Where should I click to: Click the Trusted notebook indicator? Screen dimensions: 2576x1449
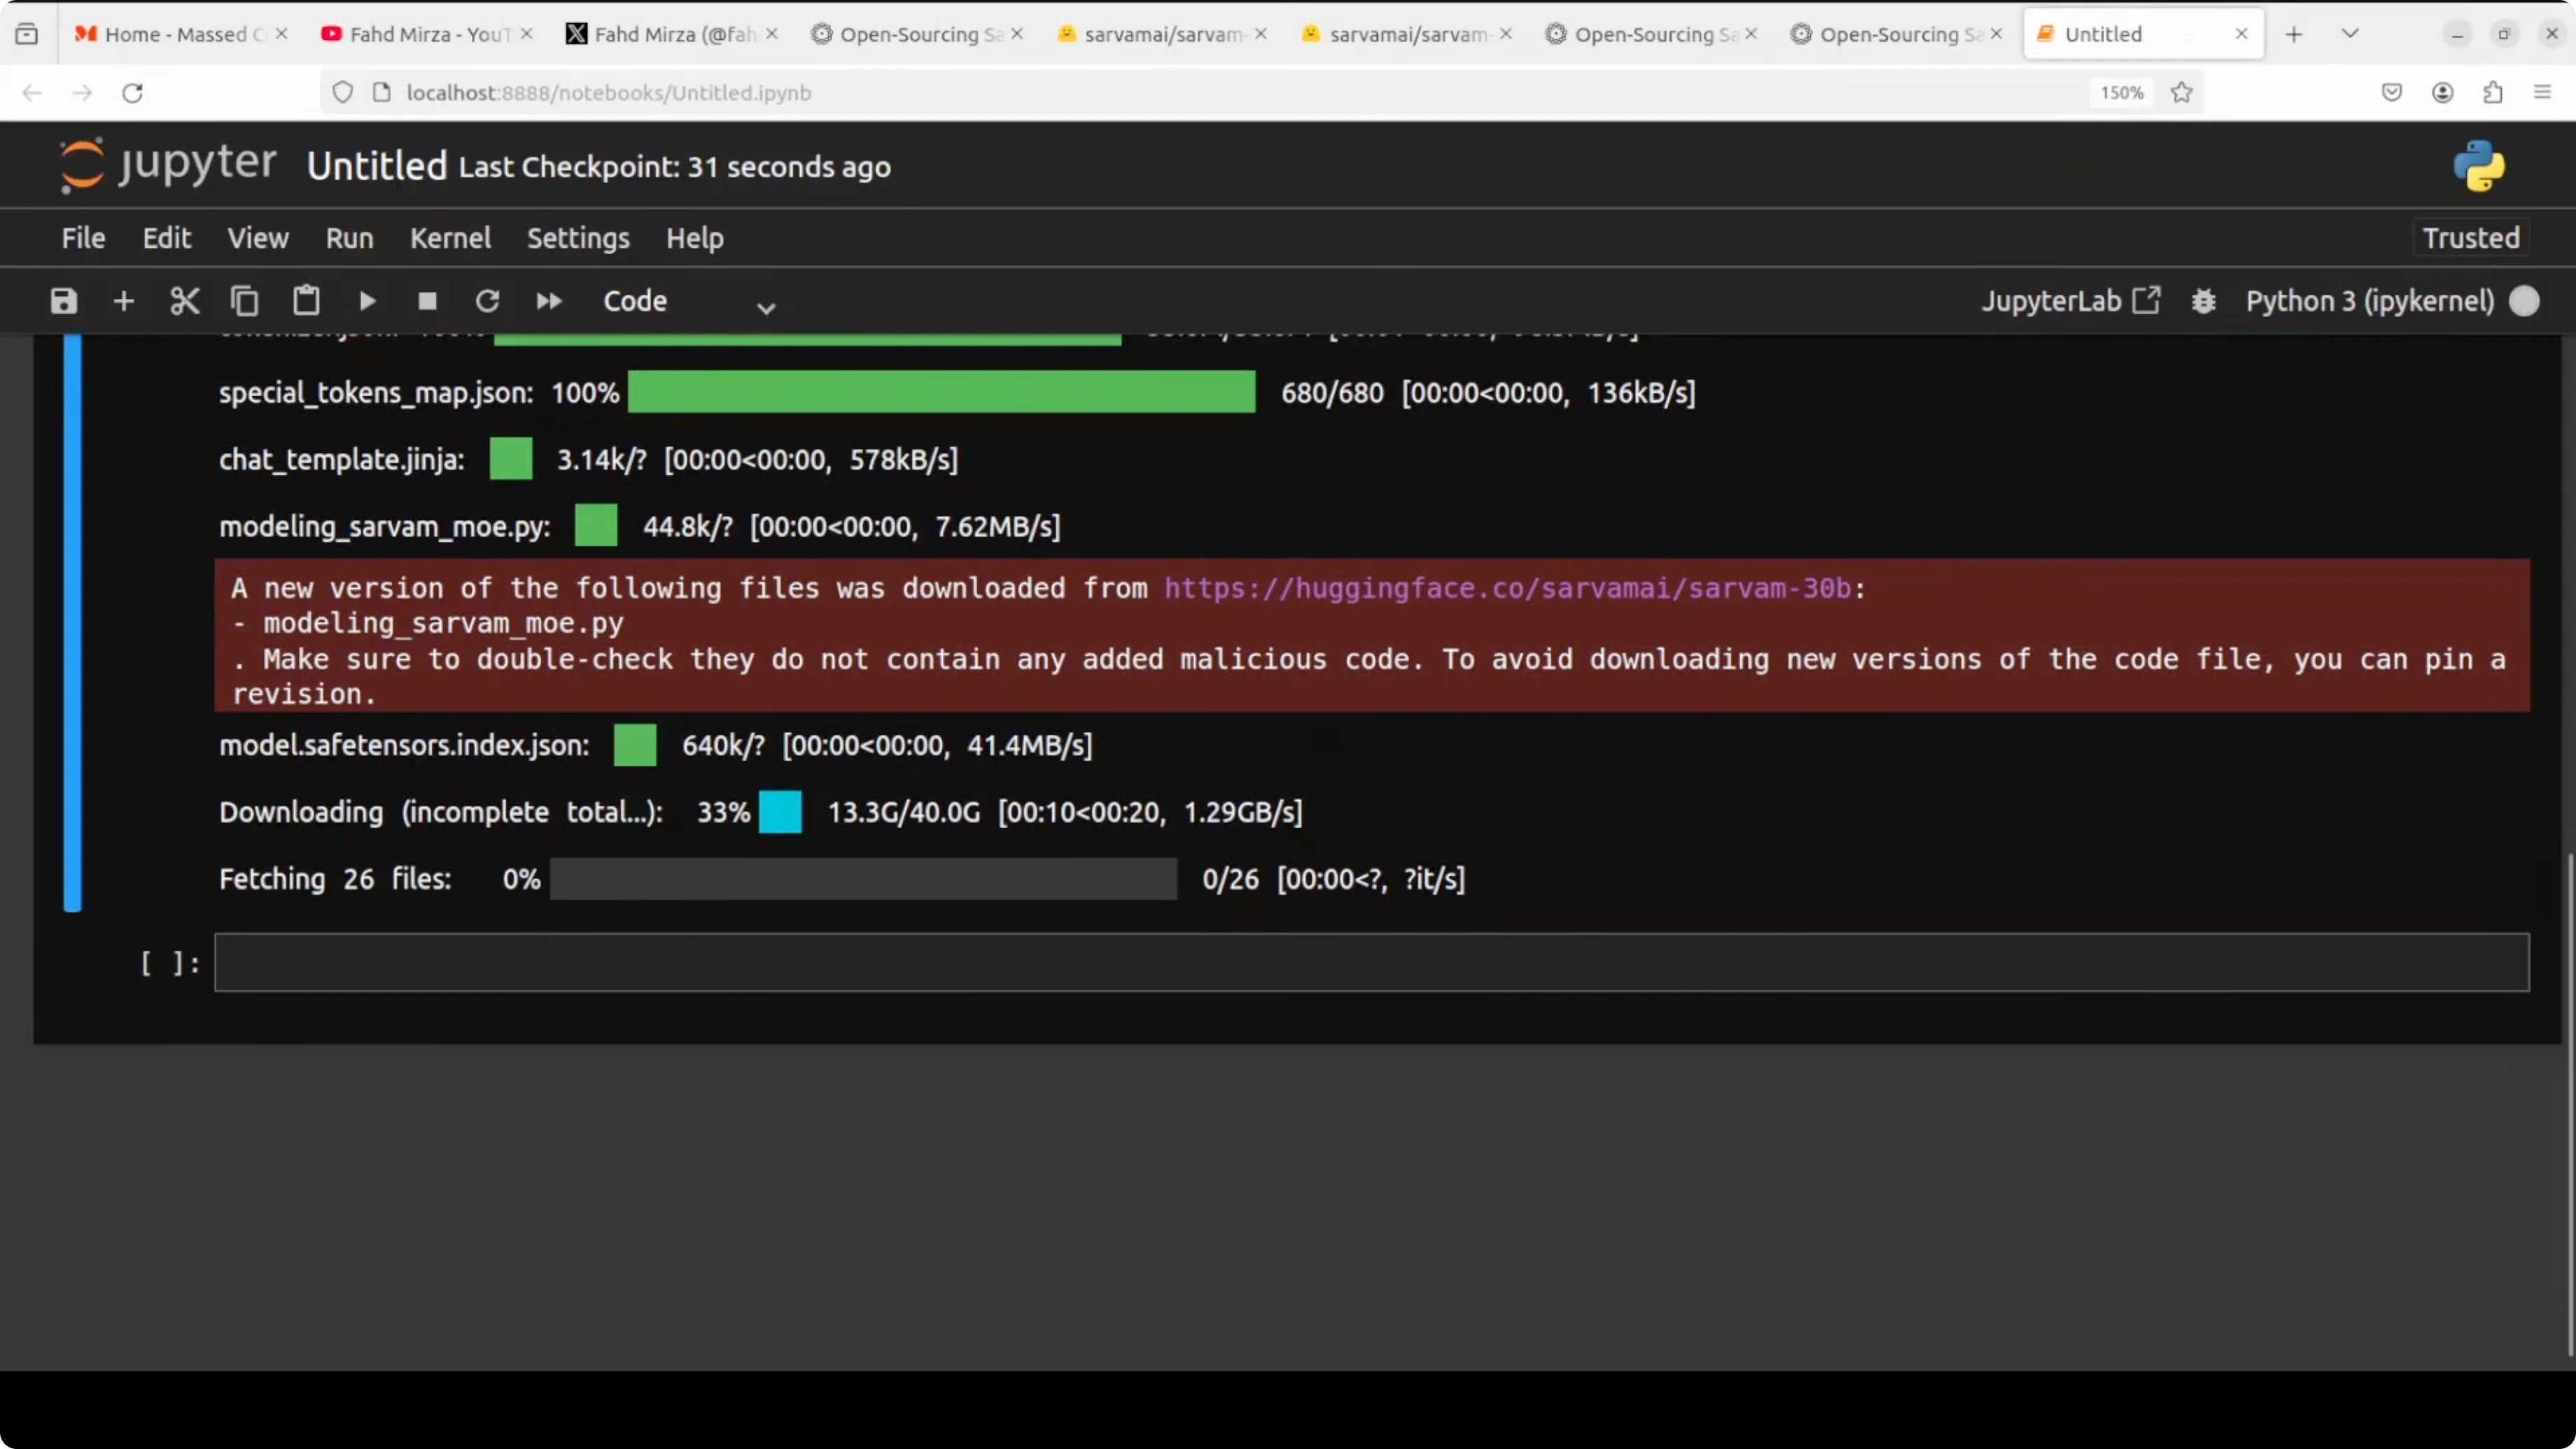coord(2470,238)
